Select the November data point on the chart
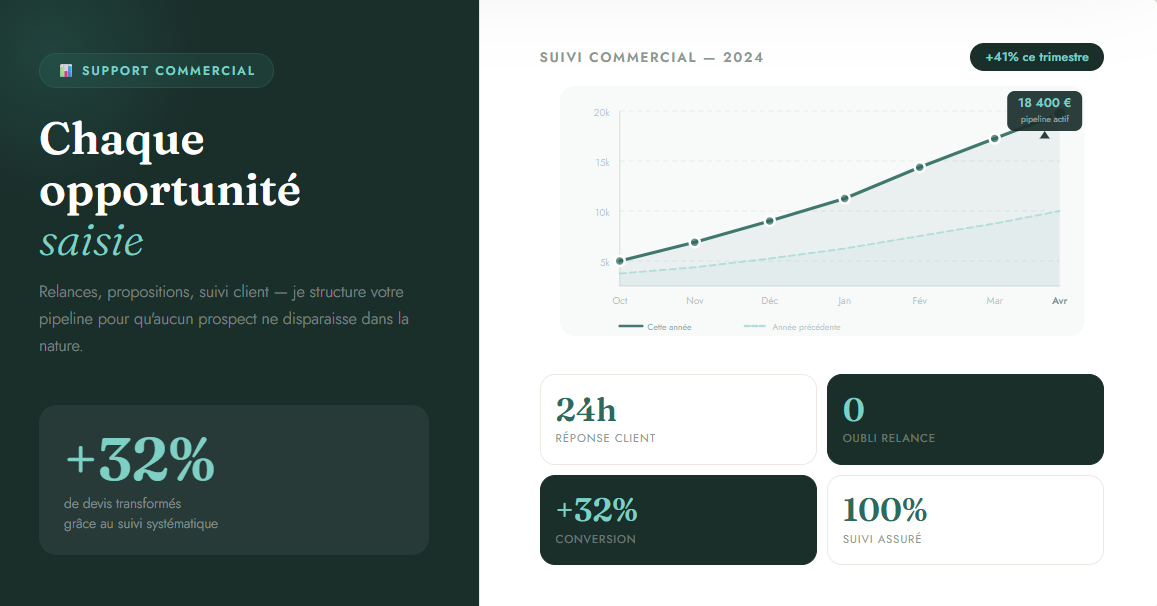Image resolution: width=1157 pixels, height=606 pixels. 695,242
